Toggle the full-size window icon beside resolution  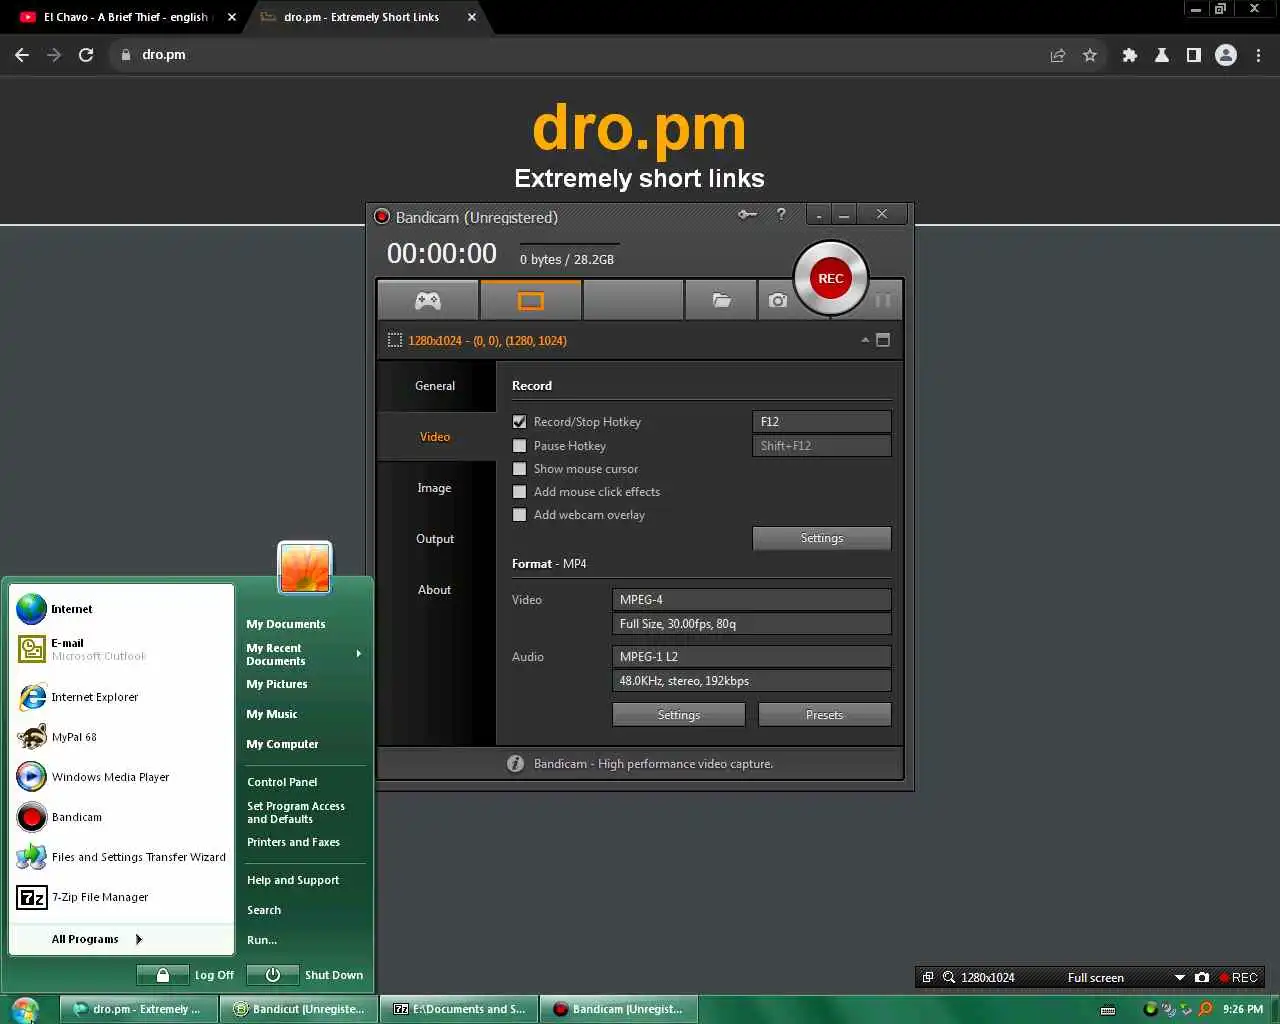click(x=883, y=340)
